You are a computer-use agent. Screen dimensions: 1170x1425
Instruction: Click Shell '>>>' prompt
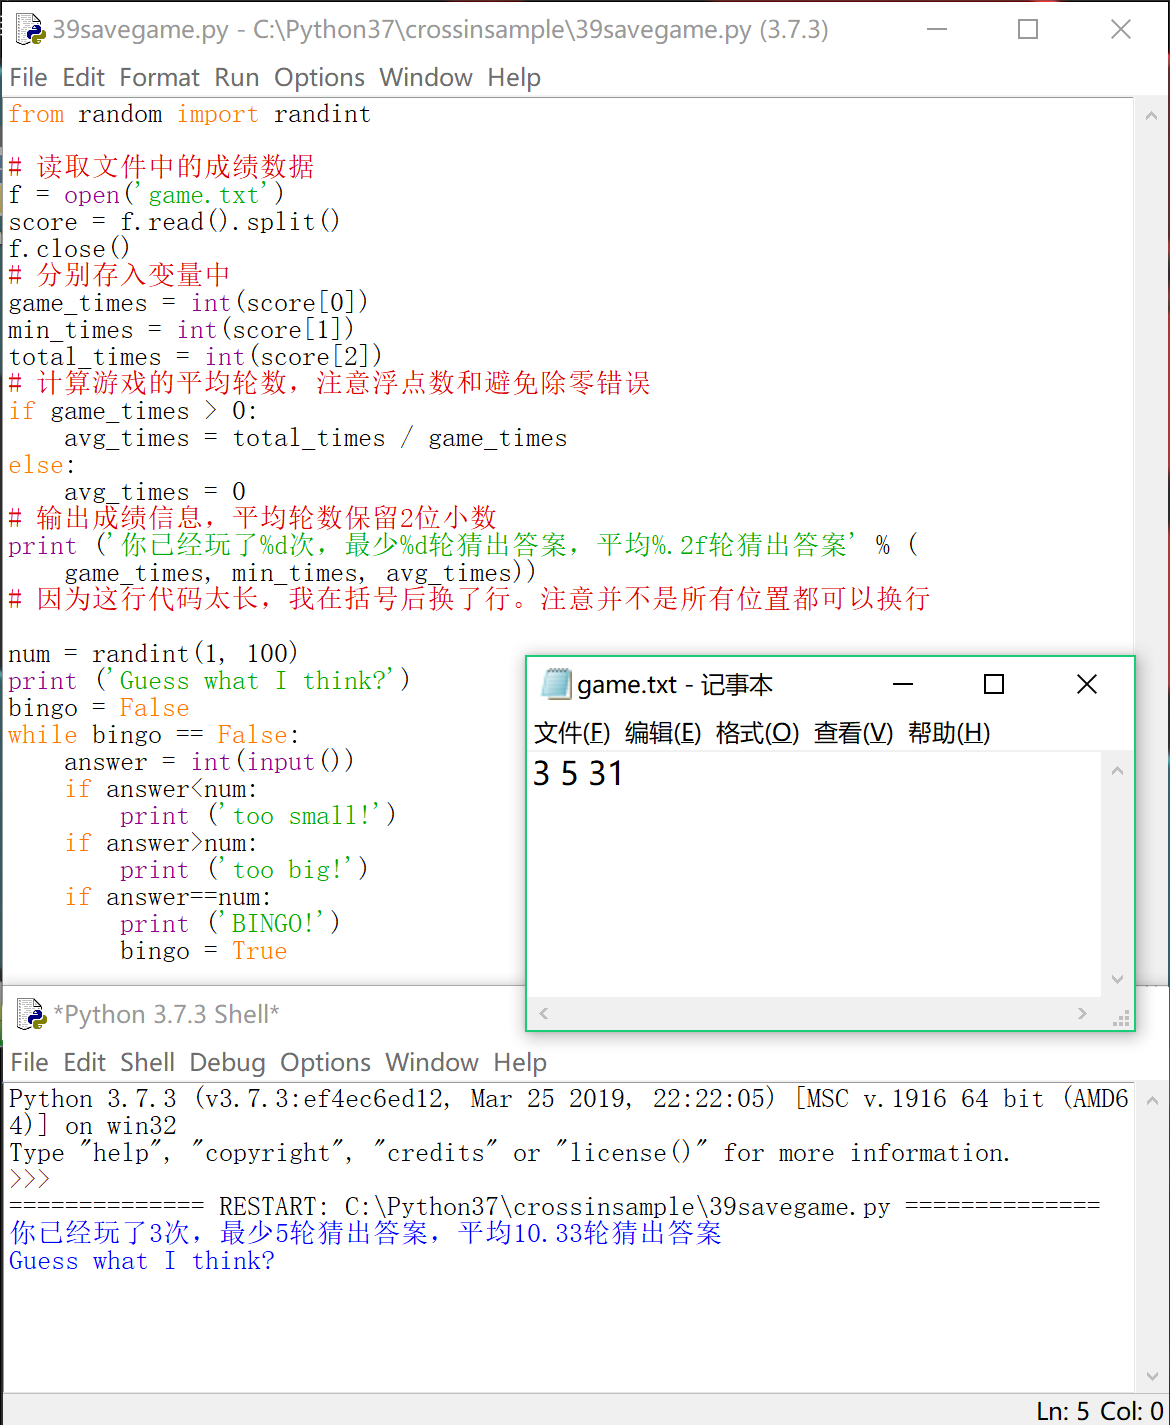point(29,1179)
